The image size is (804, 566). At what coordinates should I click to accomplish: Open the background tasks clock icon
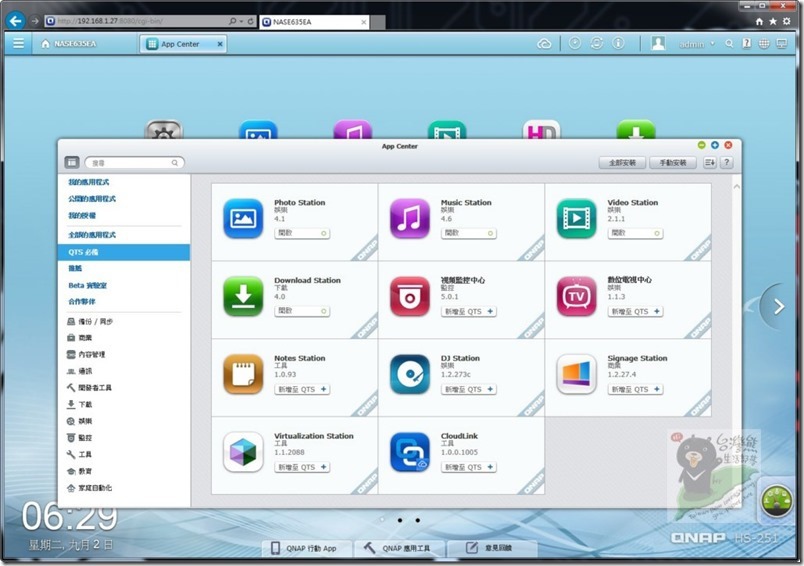click(575, 44)
